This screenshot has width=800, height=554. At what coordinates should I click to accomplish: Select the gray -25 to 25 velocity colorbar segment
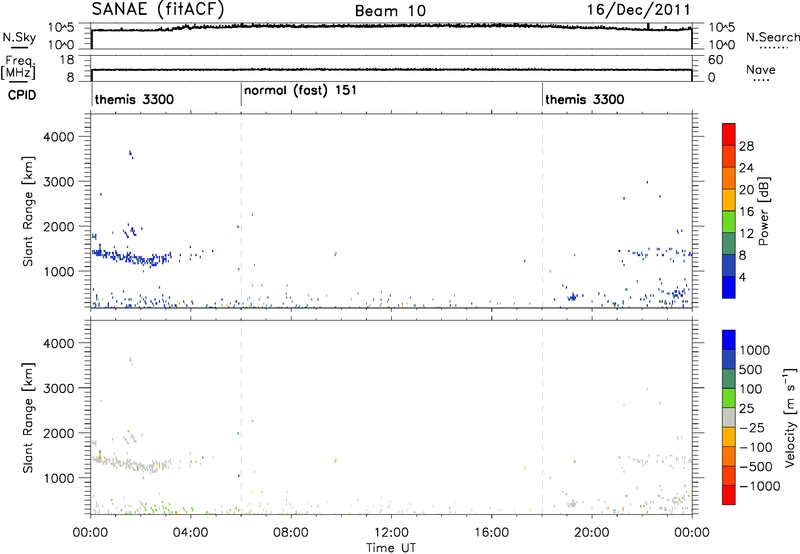pos(729,417)
